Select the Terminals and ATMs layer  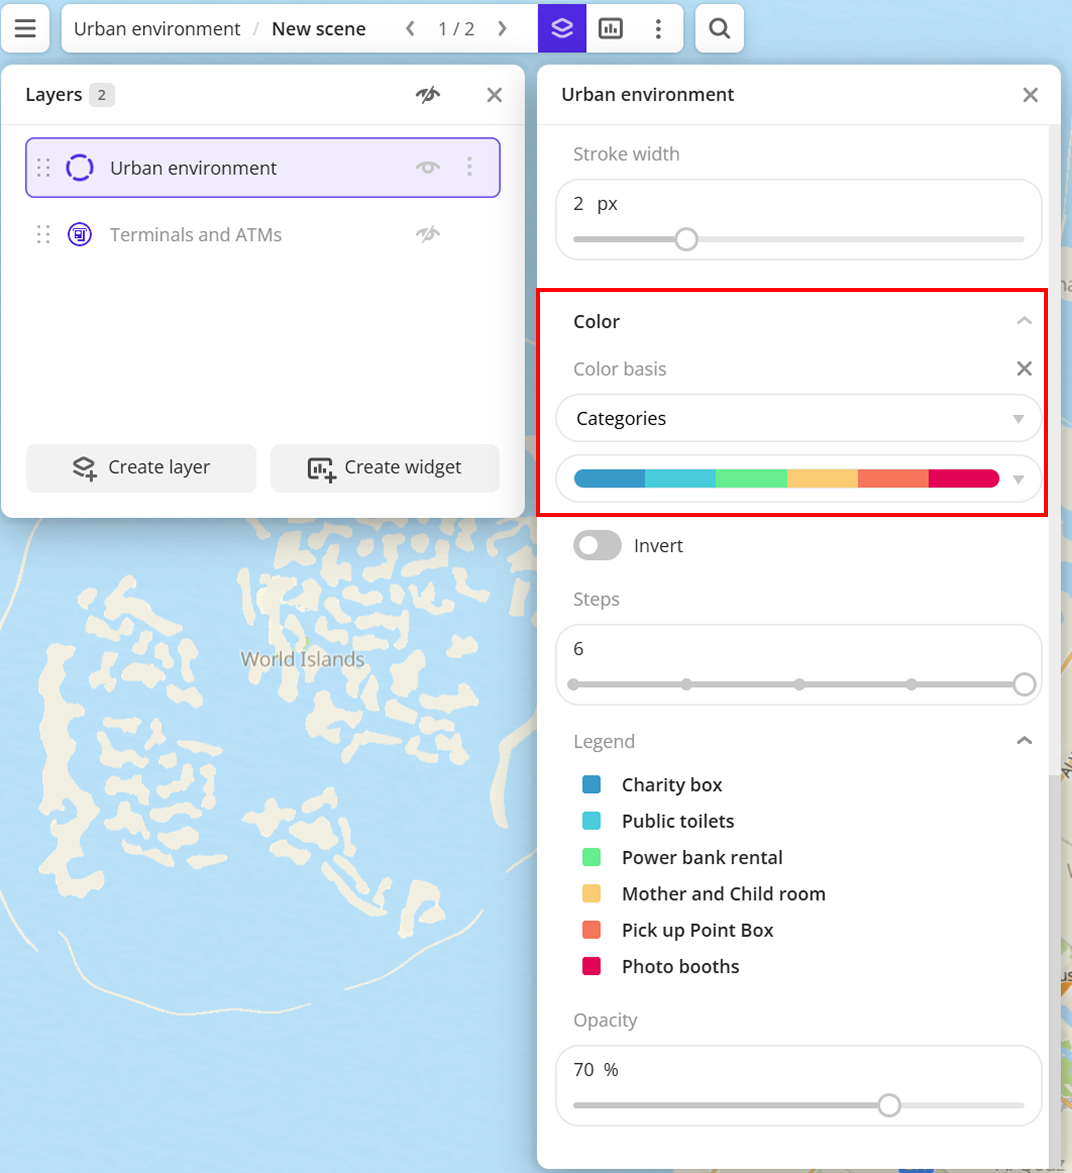coord(196,235)
